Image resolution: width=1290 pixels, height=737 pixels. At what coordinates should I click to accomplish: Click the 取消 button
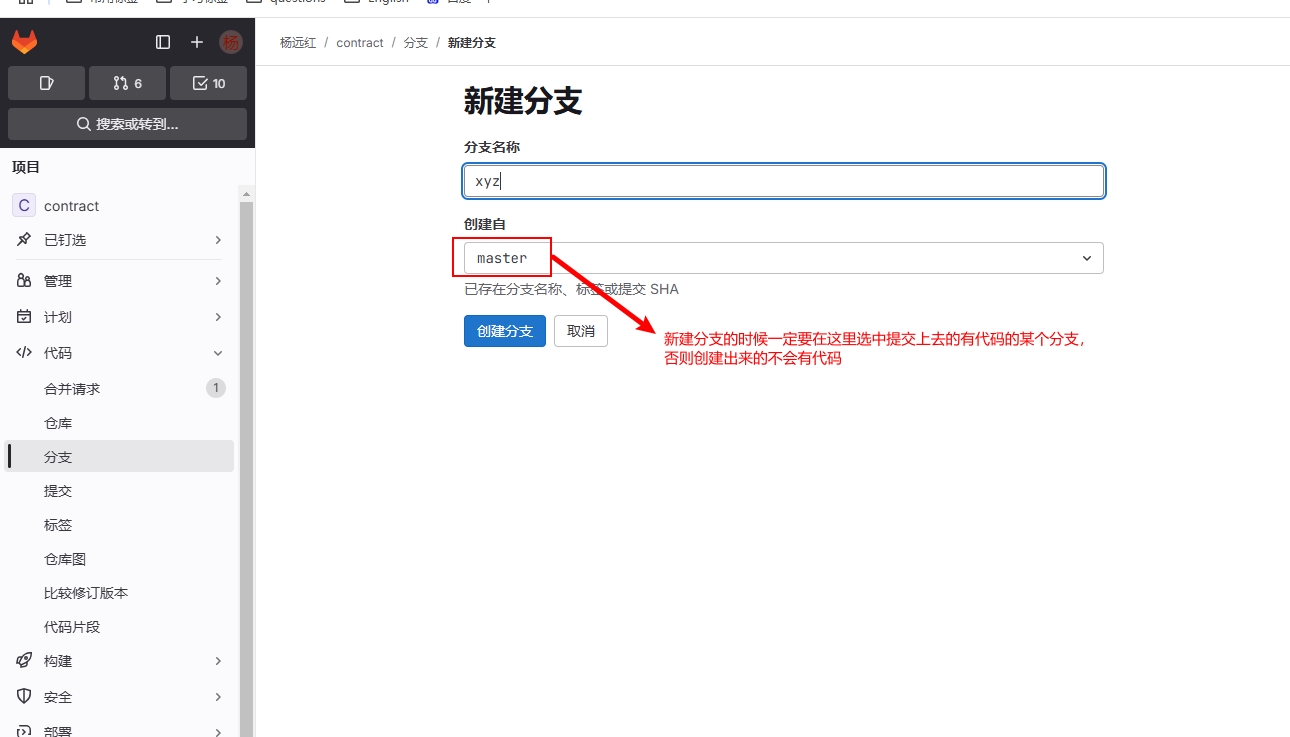pyautogui.click(x=581, y=331)
